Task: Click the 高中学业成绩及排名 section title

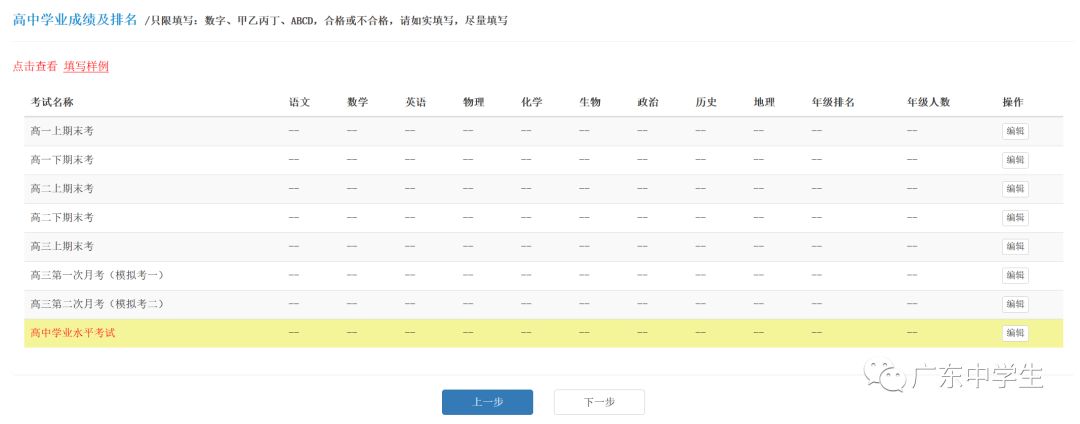Action: click(x=75, y=19)
